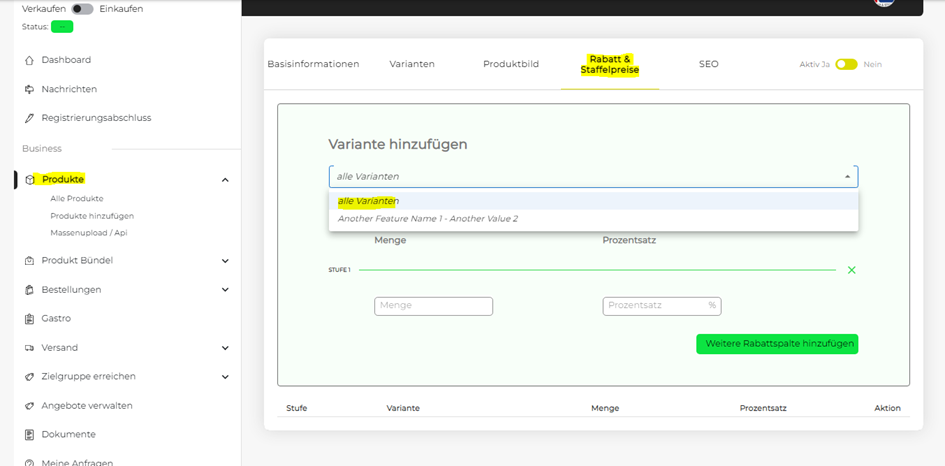Open the SEO tab
Image resolution: width=945 pixels, height=466 pixels.
pyautogui.click(x=709, y=64)
